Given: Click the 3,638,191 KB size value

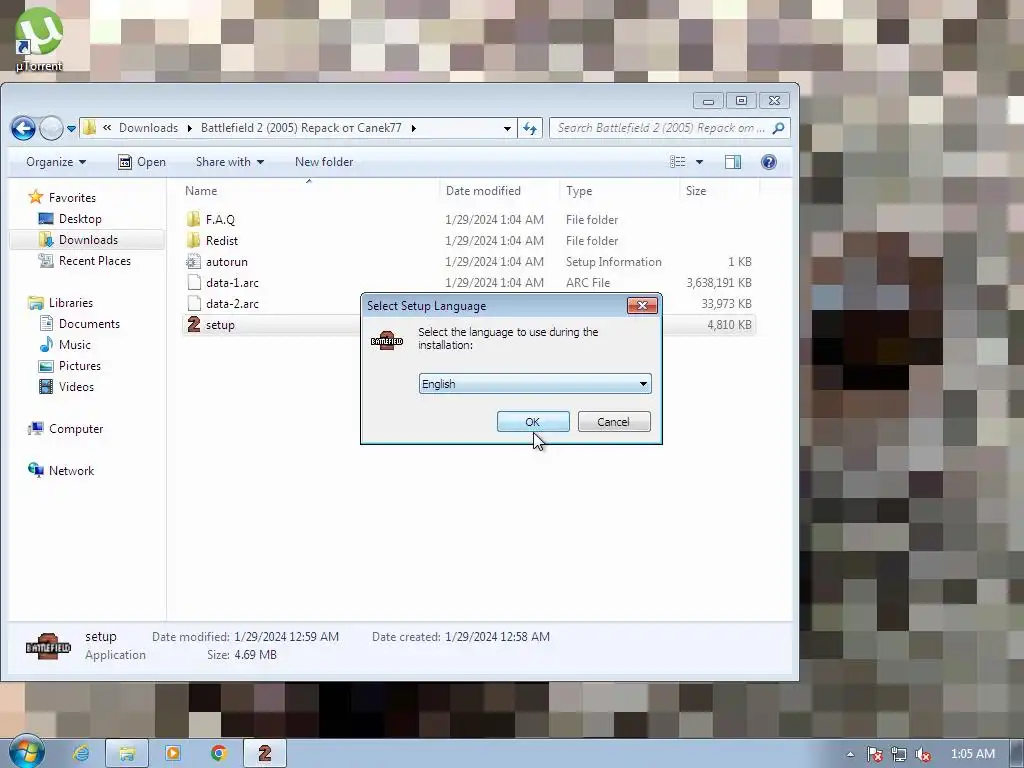Looking at the screenshot, I should (x=719, y=283).
